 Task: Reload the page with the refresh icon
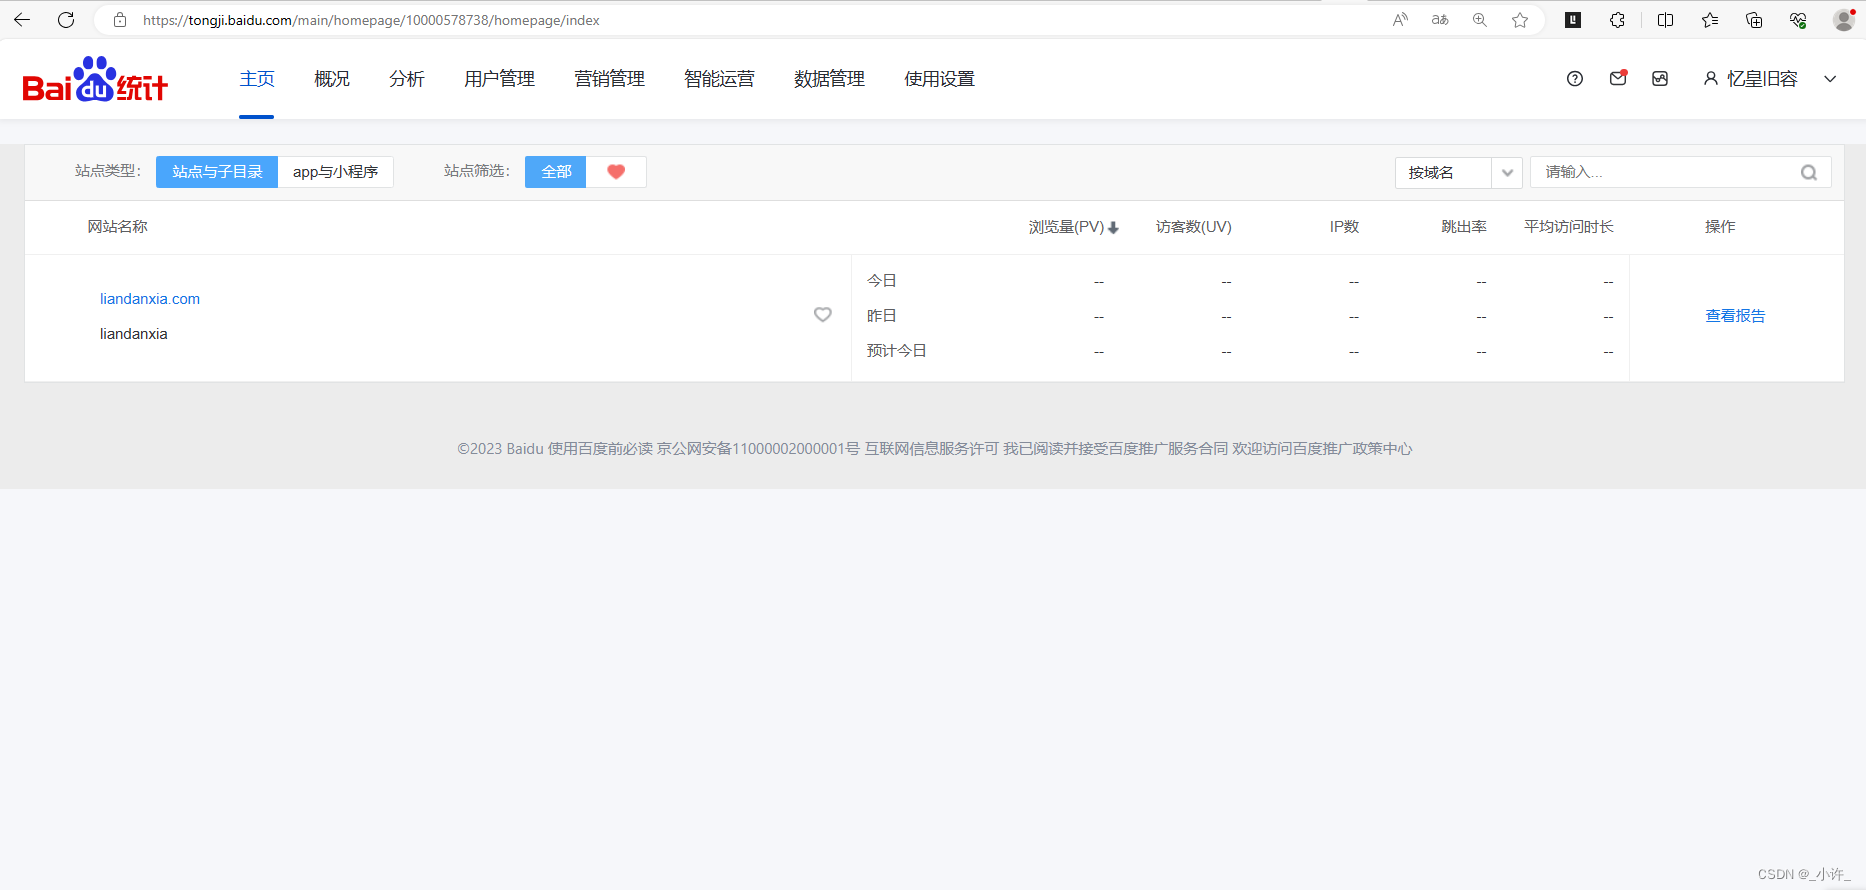(66, 20)
